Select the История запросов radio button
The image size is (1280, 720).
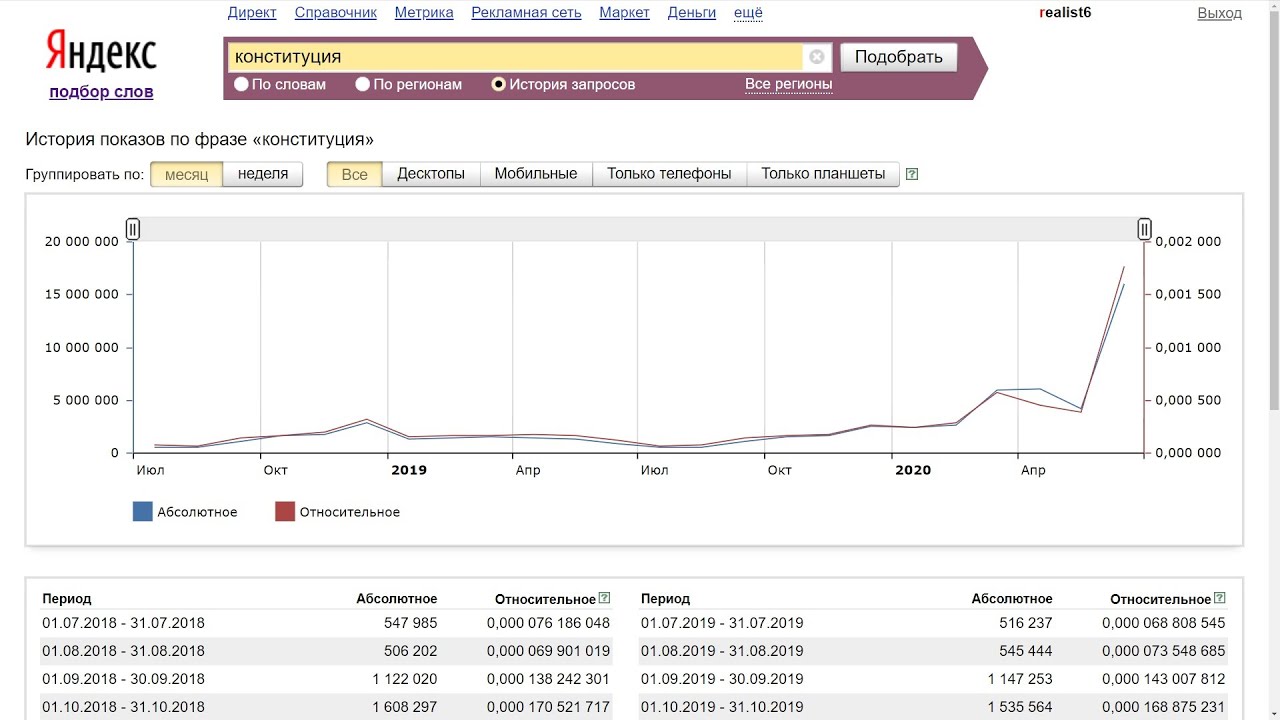coord(499,84)
